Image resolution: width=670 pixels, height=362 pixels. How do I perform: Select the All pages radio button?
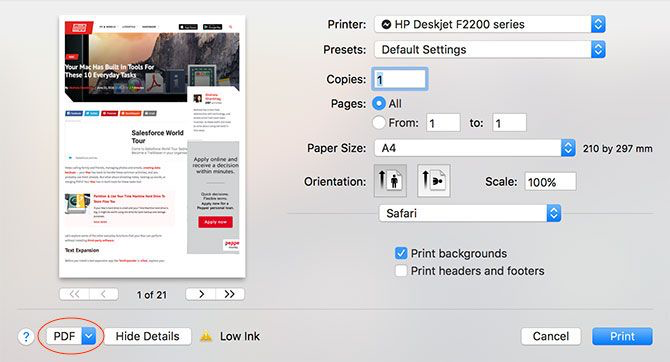(379, 103)
